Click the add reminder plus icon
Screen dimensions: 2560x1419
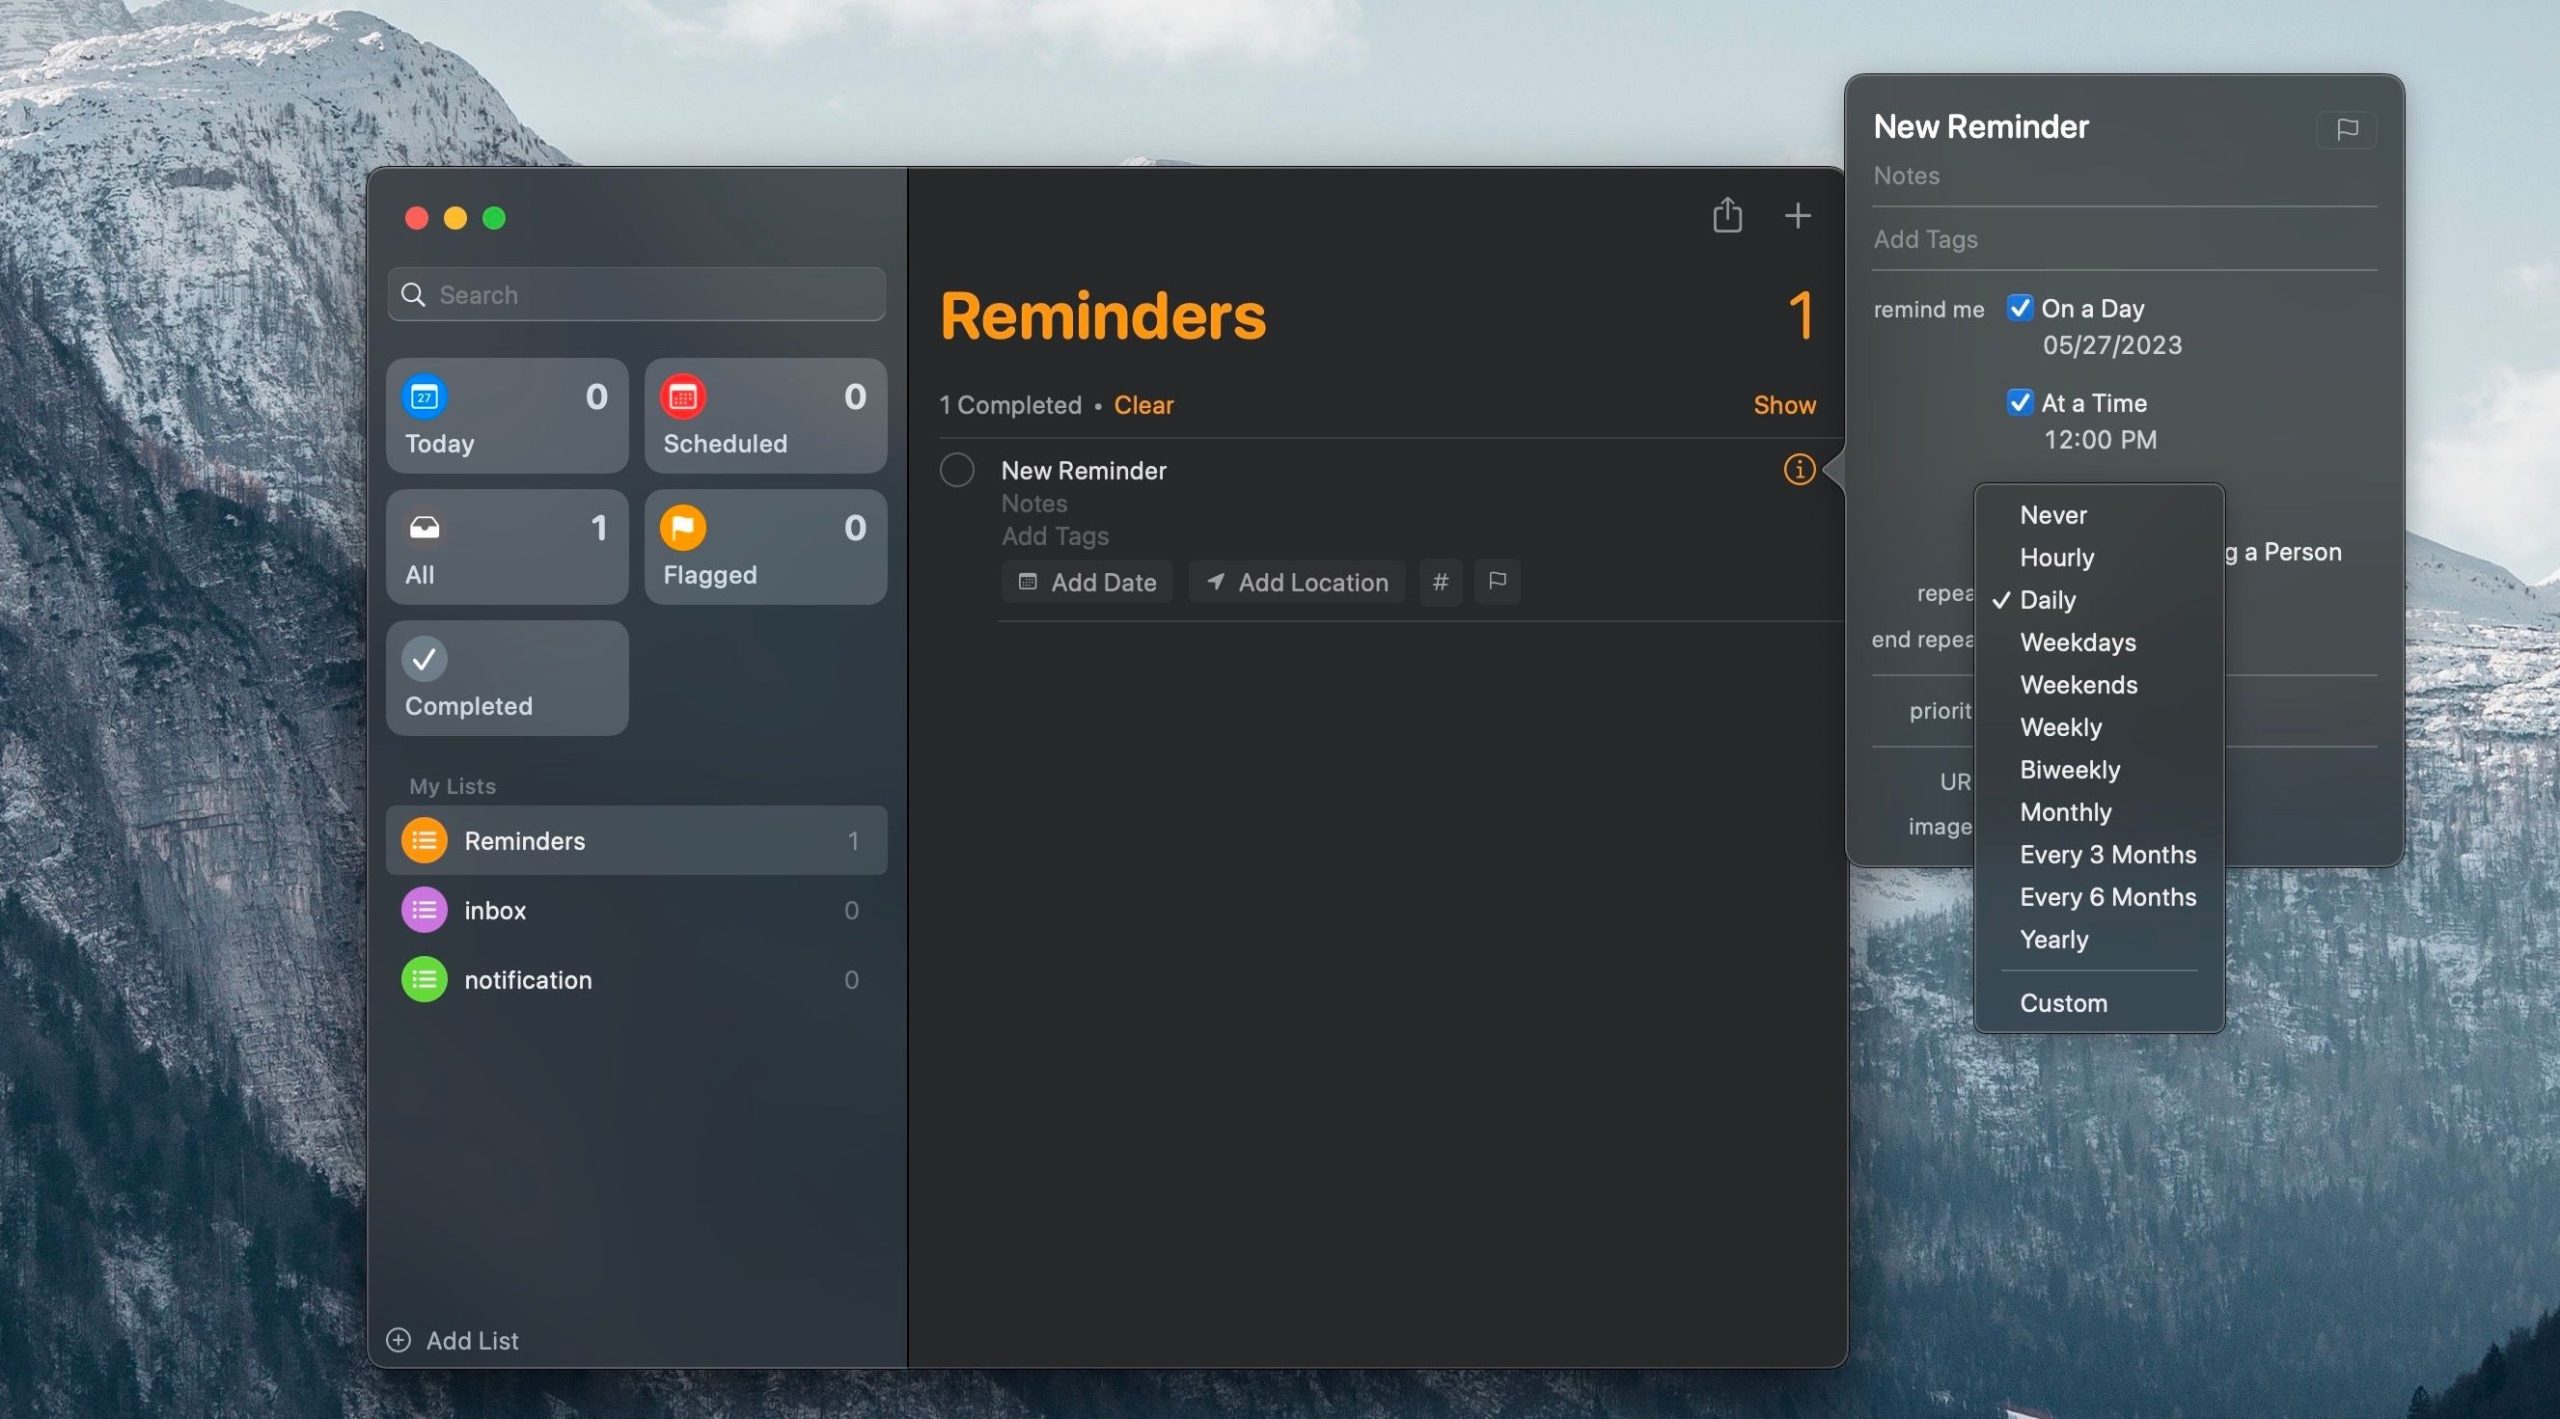pyautogui.click(x=1796, y=215)
